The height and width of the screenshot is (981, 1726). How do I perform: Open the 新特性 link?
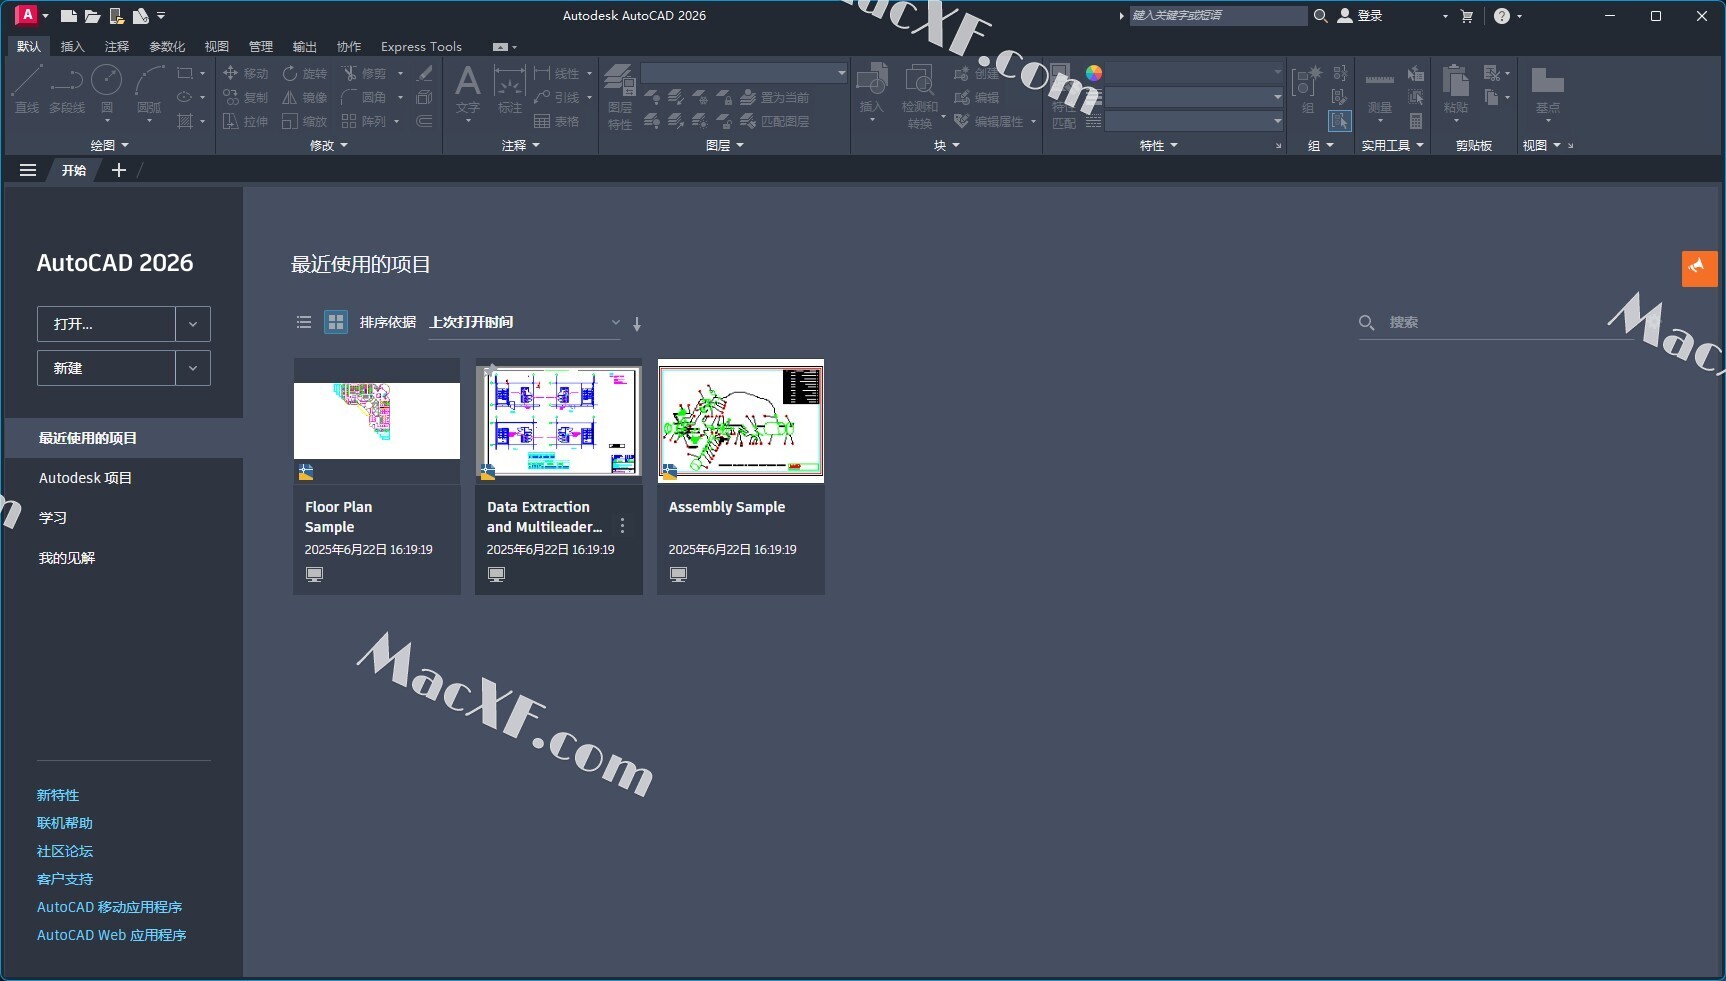point(58,795)
